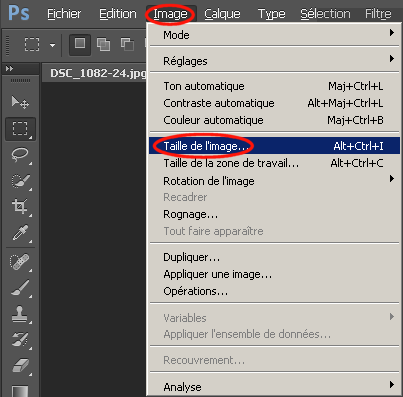Click Add to selection icon in options bar

pos(103,44)
